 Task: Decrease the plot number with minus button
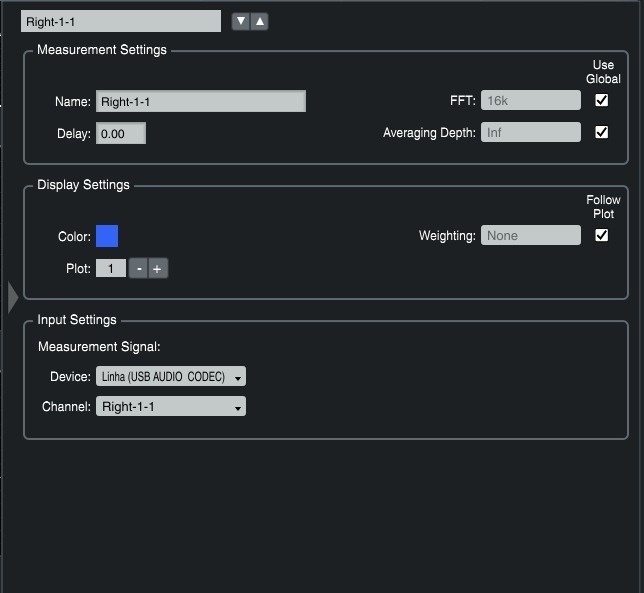[x=139, y=268]
